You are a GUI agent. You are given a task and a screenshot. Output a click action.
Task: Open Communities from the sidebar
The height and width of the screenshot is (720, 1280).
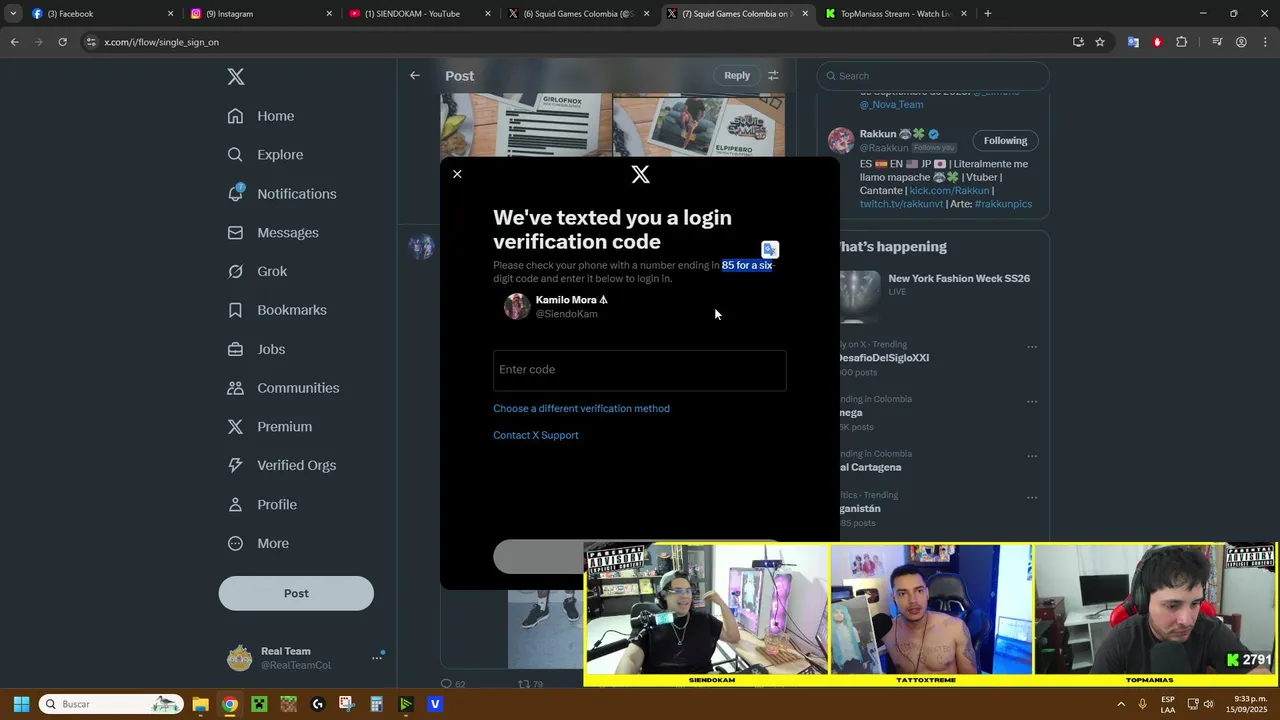pos(283,388)
